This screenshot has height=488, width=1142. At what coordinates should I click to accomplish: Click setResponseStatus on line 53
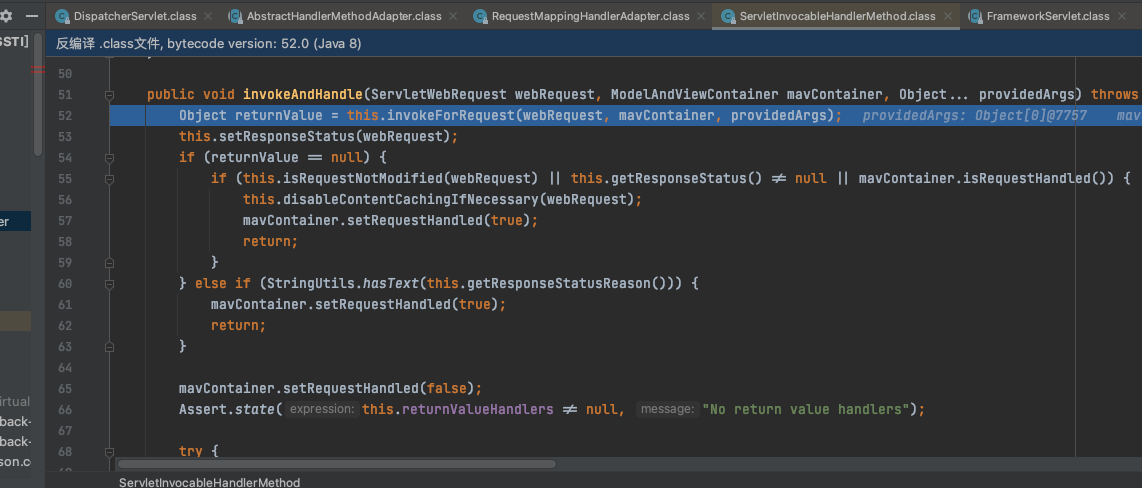[283, 137]
